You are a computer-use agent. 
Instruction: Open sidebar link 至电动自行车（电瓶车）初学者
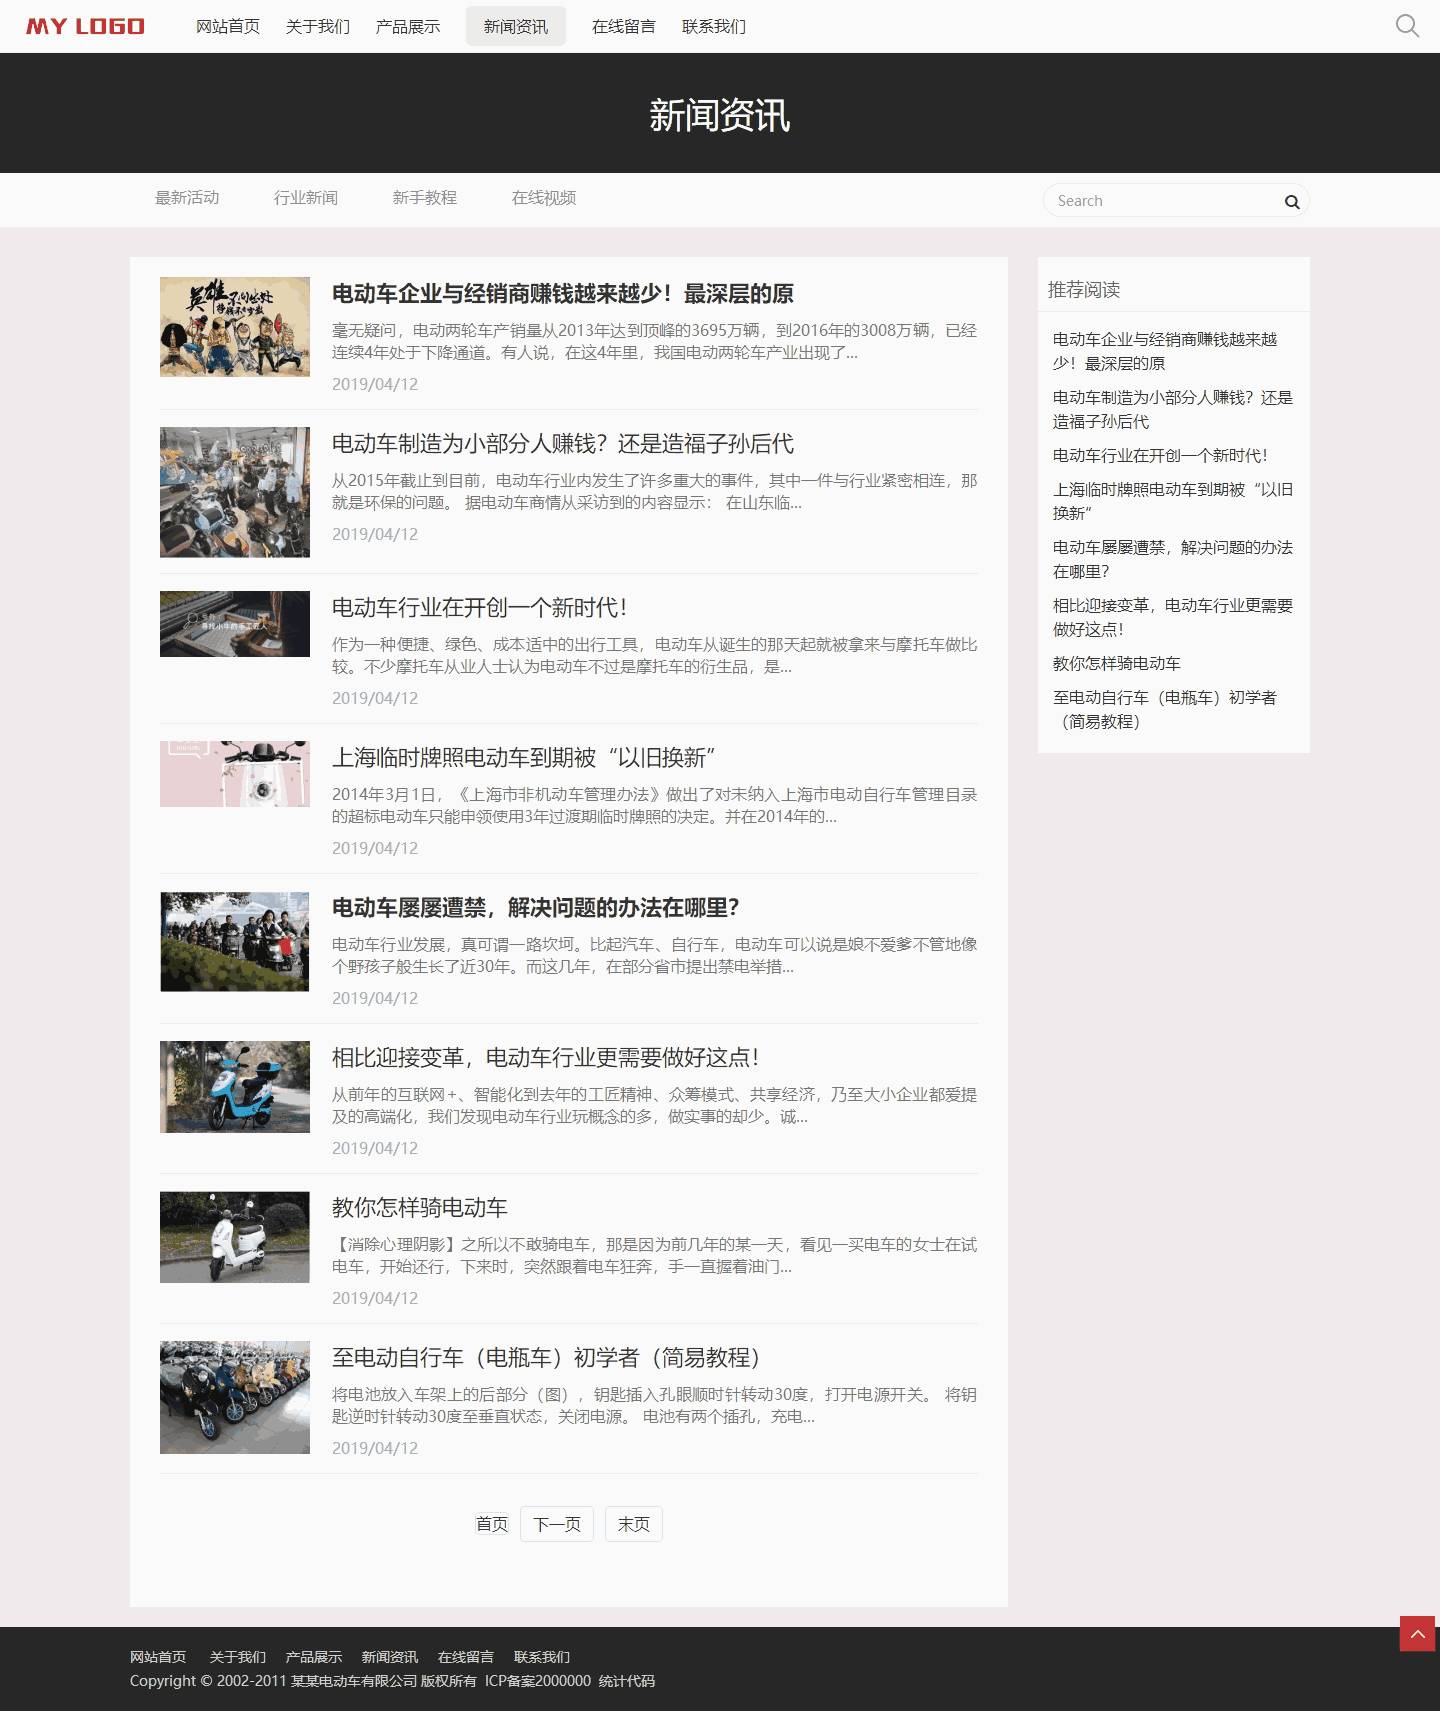tap(1165, 710)
